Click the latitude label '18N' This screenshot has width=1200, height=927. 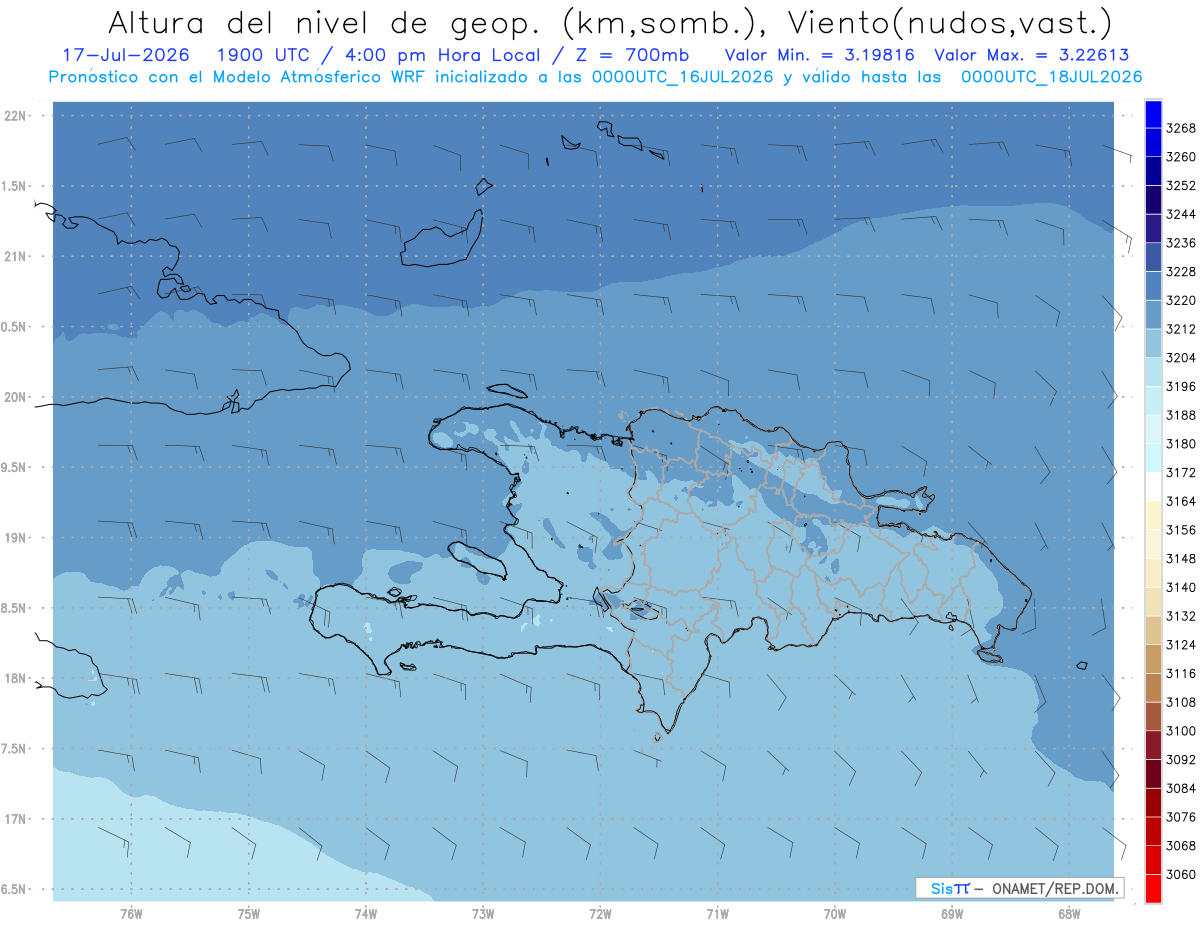click(14, 679)
